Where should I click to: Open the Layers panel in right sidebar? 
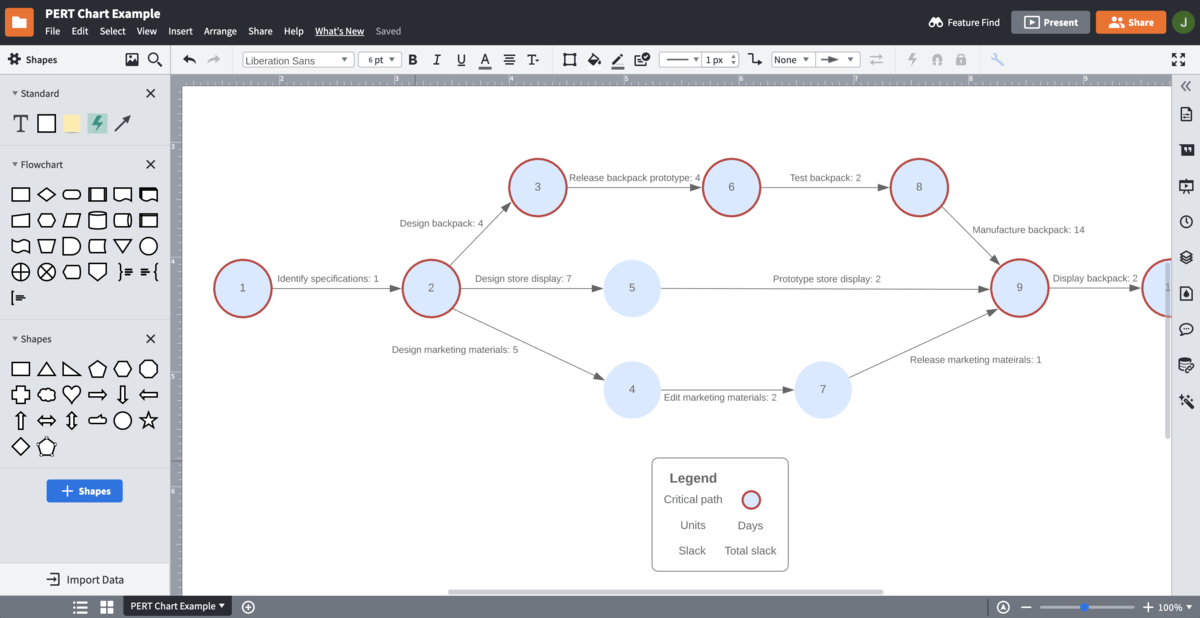1186,257
